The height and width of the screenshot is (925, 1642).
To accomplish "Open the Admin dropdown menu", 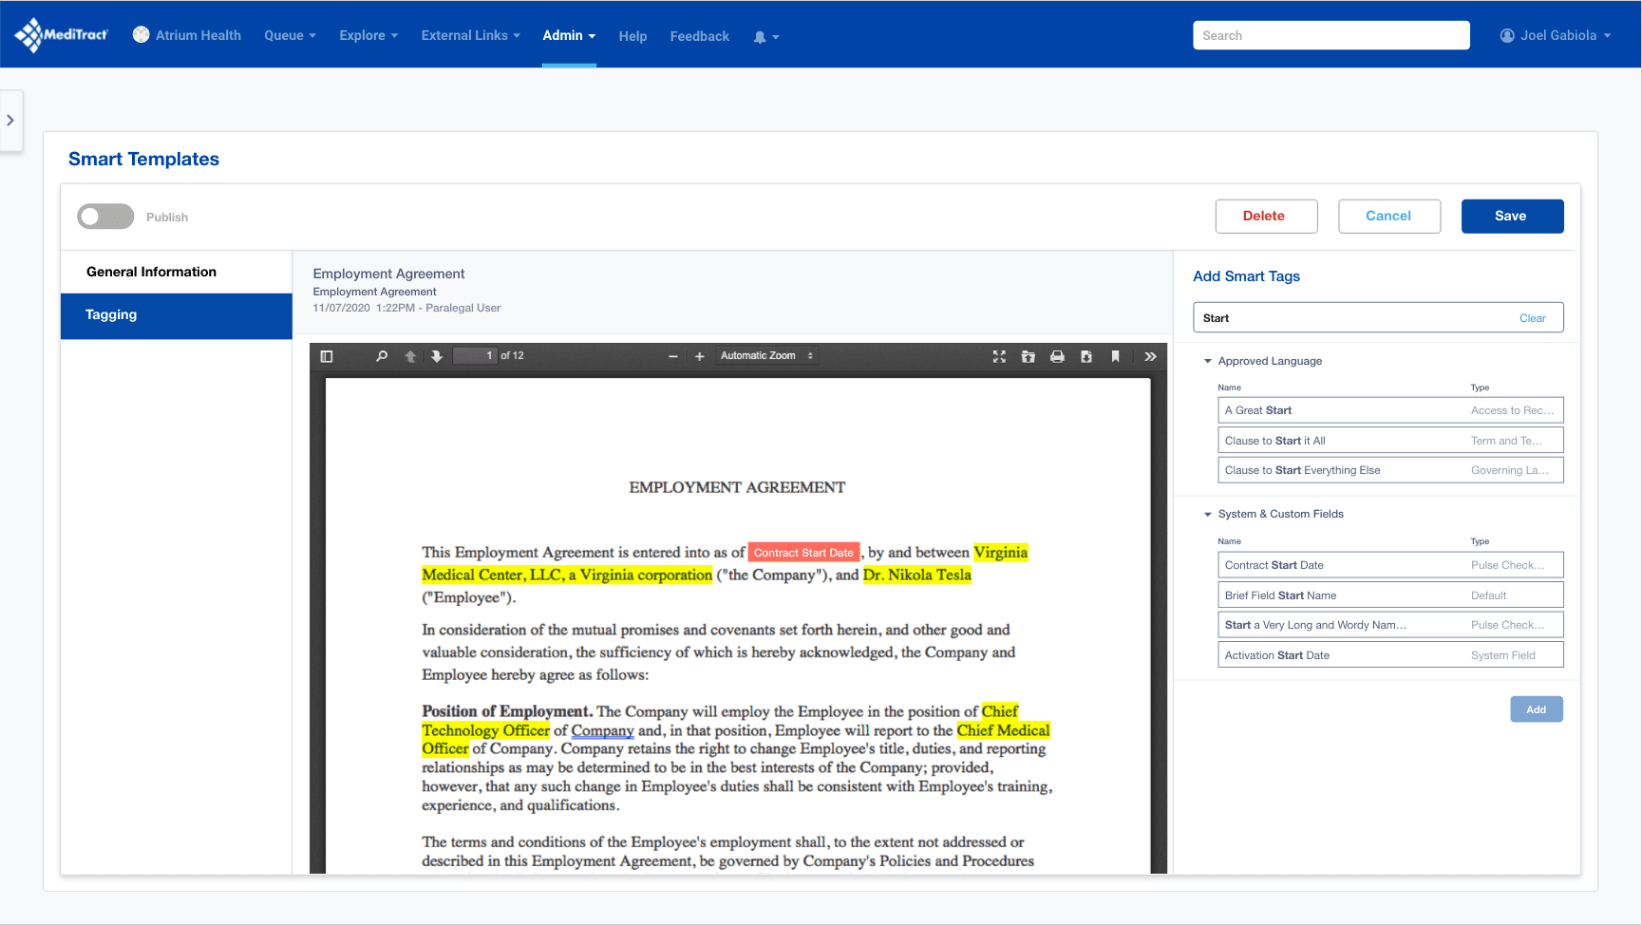I will [x=569, y=35].
